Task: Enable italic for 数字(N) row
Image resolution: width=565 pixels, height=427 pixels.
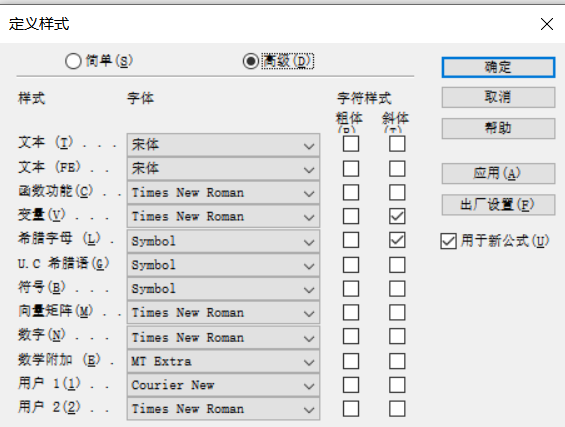Action: coord(397,336)
